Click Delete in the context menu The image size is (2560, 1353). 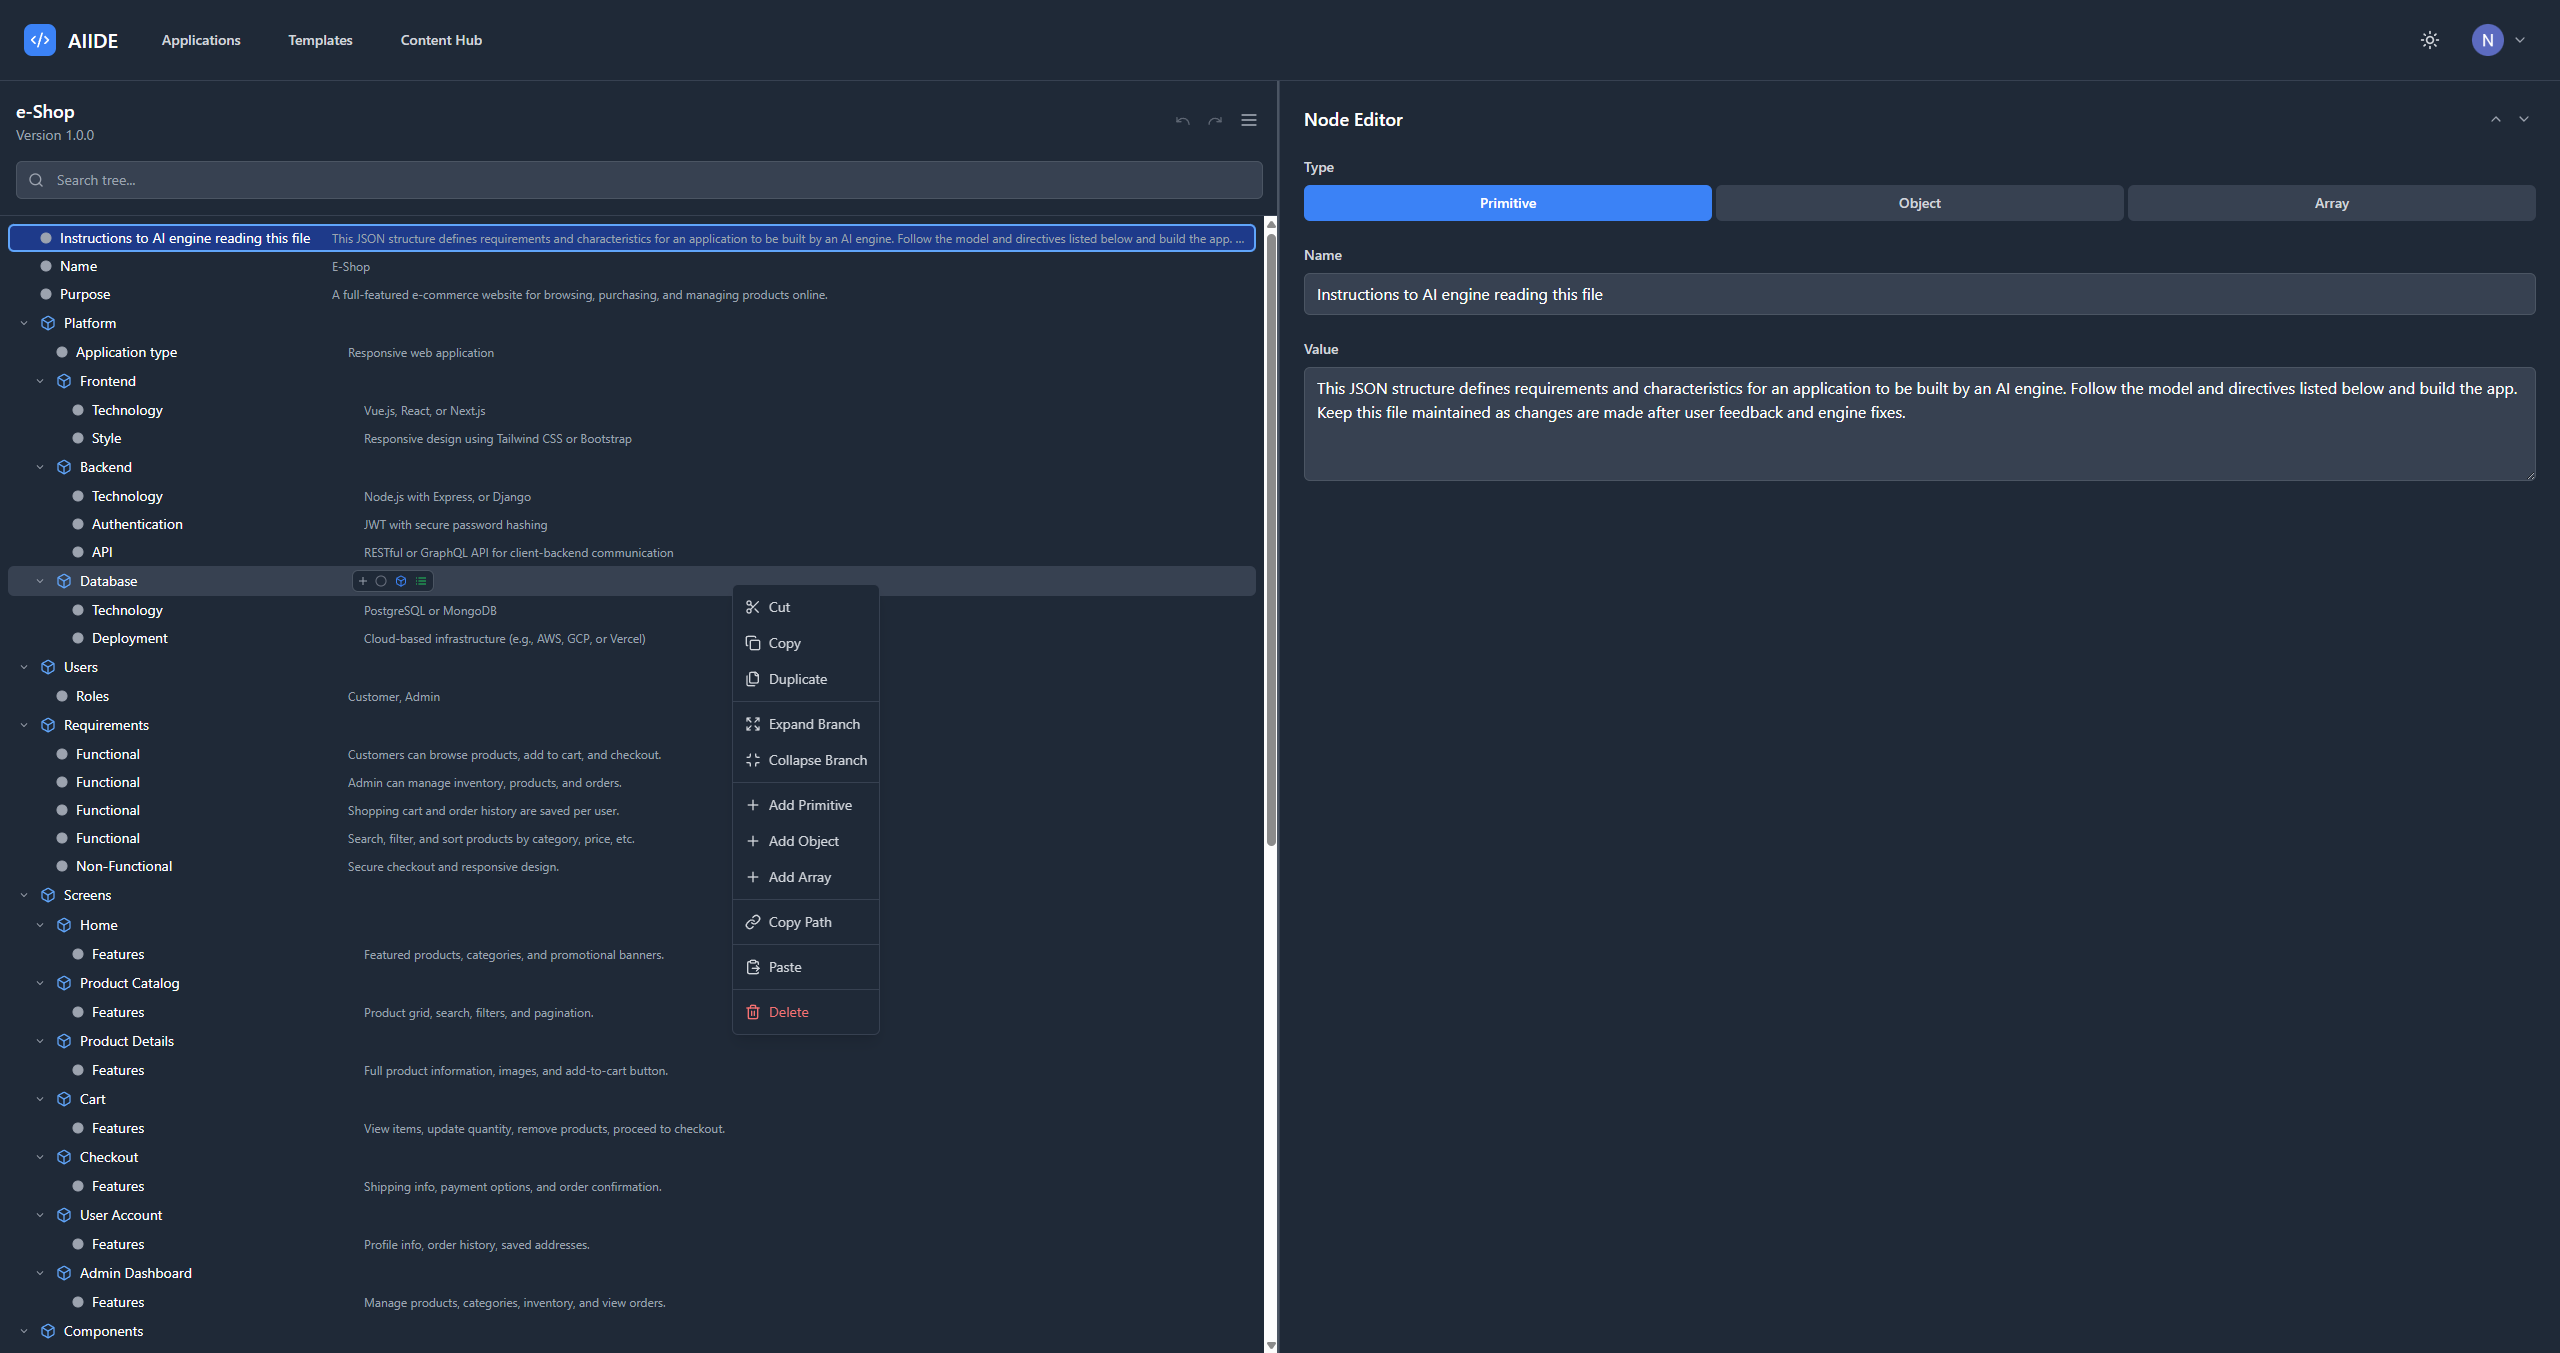tap(788, 1012)
